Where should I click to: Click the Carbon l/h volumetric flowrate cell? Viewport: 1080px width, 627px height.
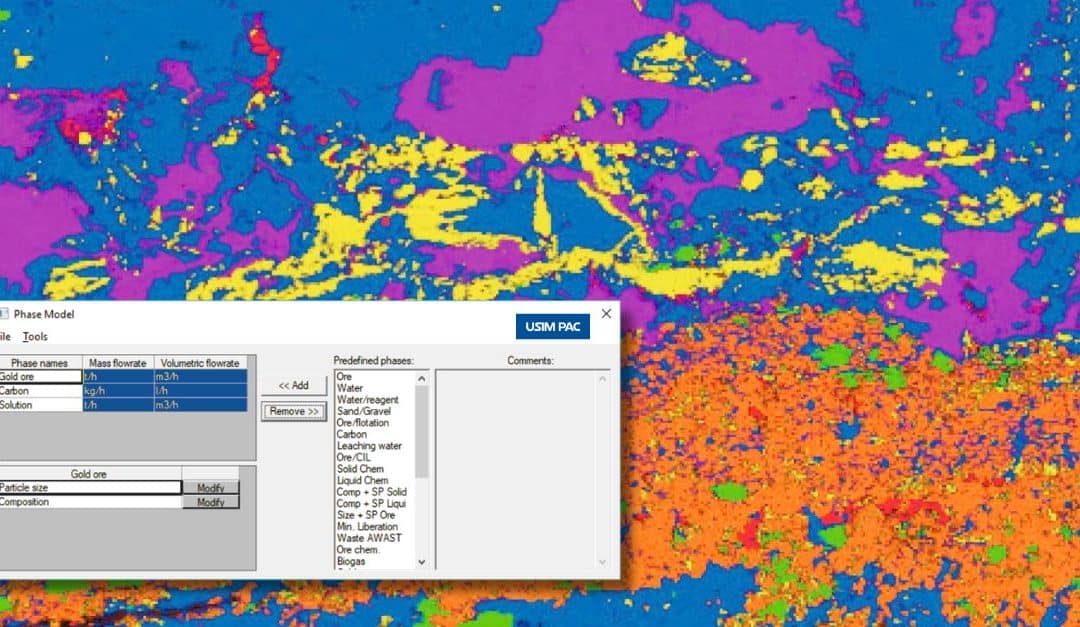pos(200,391)
